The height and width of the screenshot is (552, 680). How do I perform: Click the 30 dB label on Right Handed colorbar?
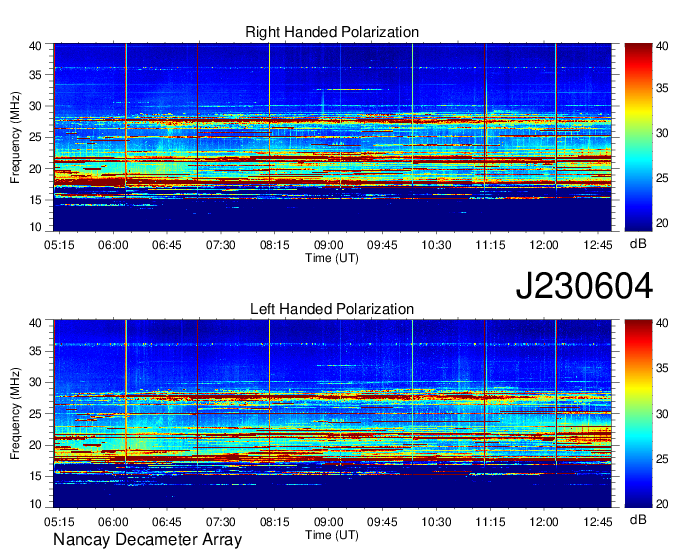662,133
